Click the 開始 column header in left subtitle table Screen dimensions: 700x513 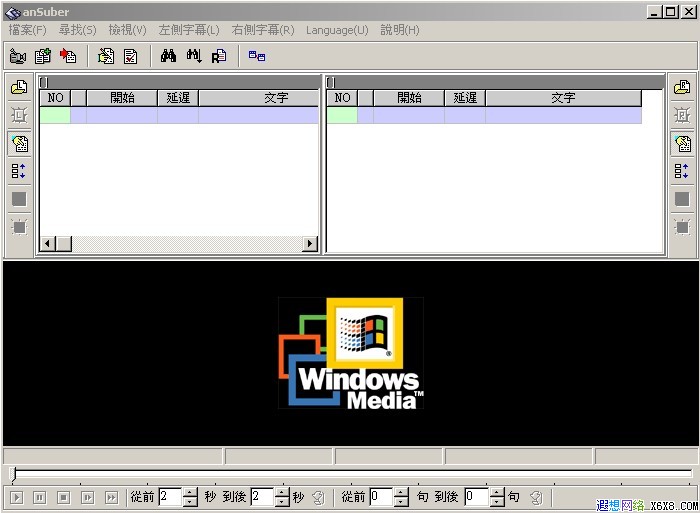click(122, 98)
